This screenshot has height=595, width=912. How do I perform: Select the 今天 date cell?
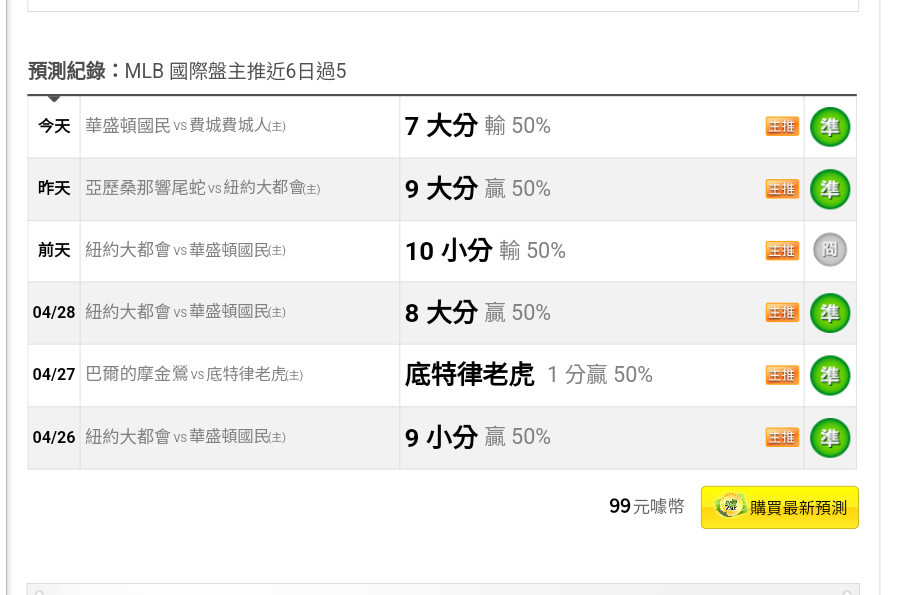[54, 126]
